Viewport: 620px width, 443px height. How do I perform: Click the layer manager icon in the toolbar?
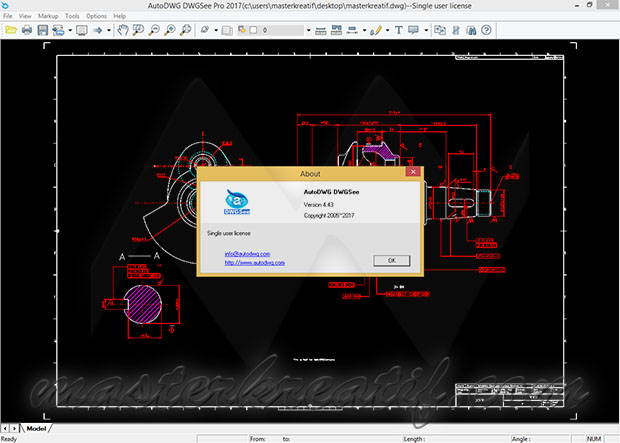coord(242,30)
